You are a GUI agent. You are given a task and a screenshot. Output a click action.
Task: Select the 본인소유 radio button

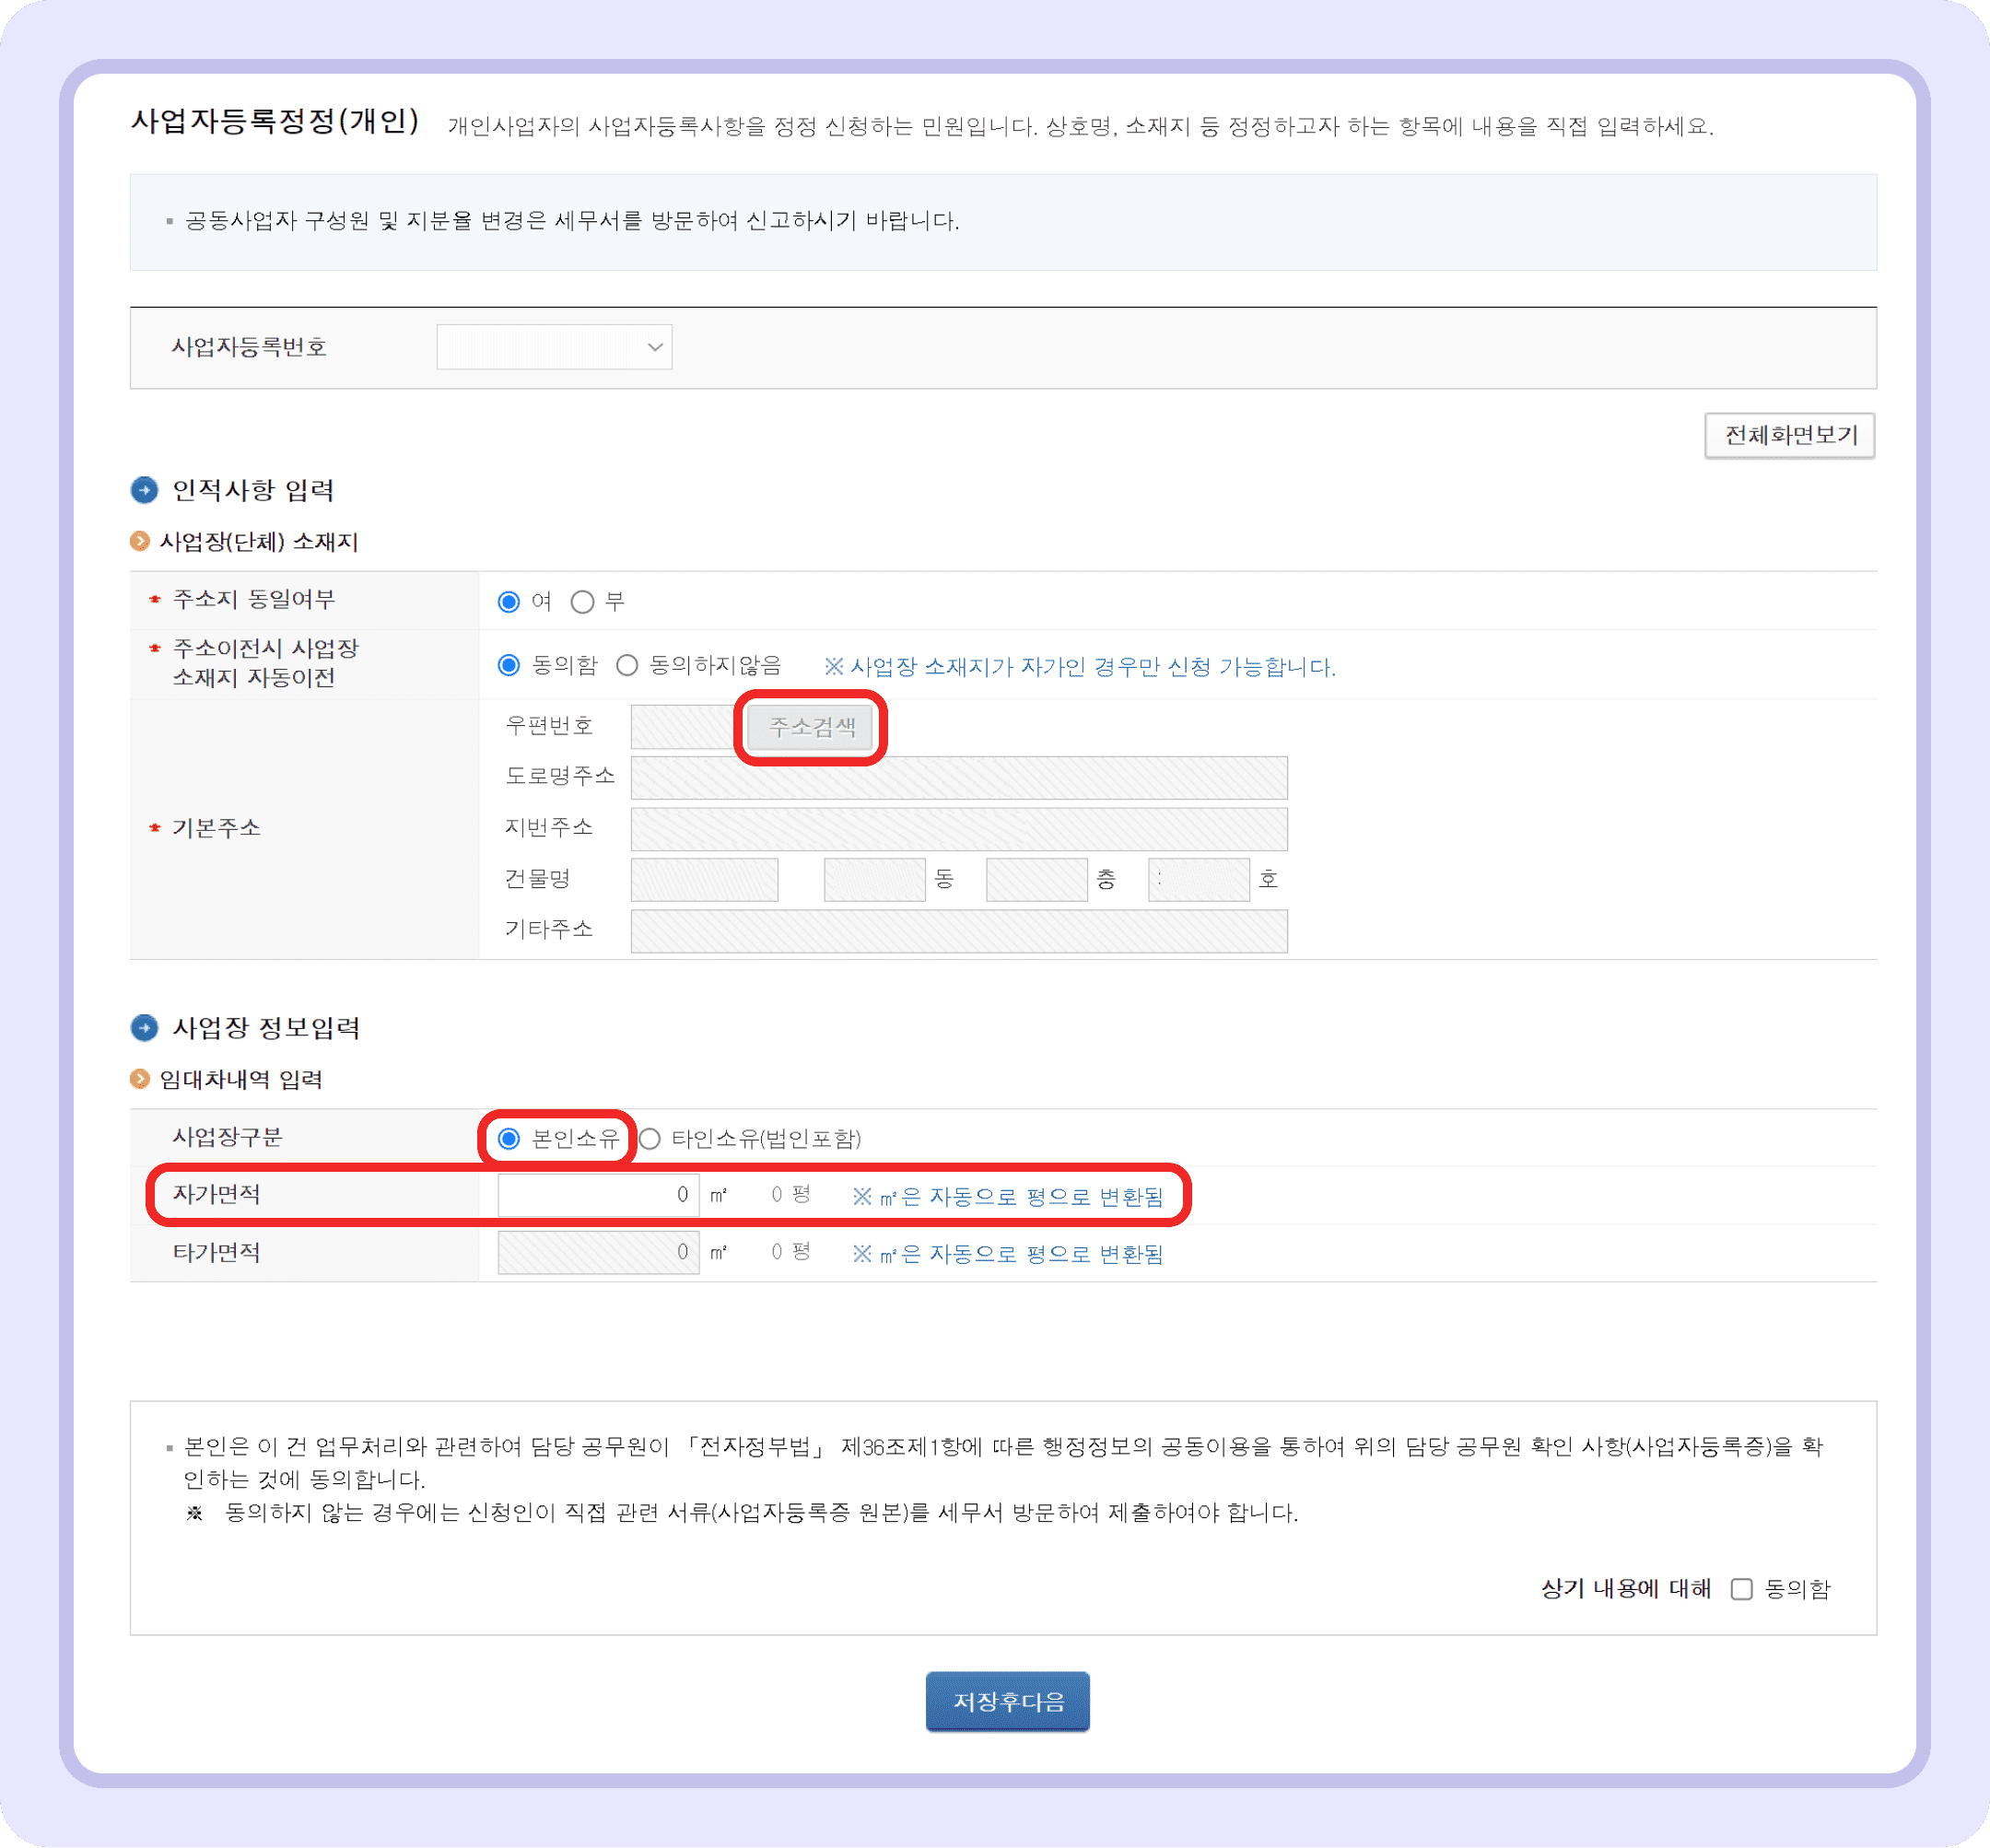pos(511,1137)
